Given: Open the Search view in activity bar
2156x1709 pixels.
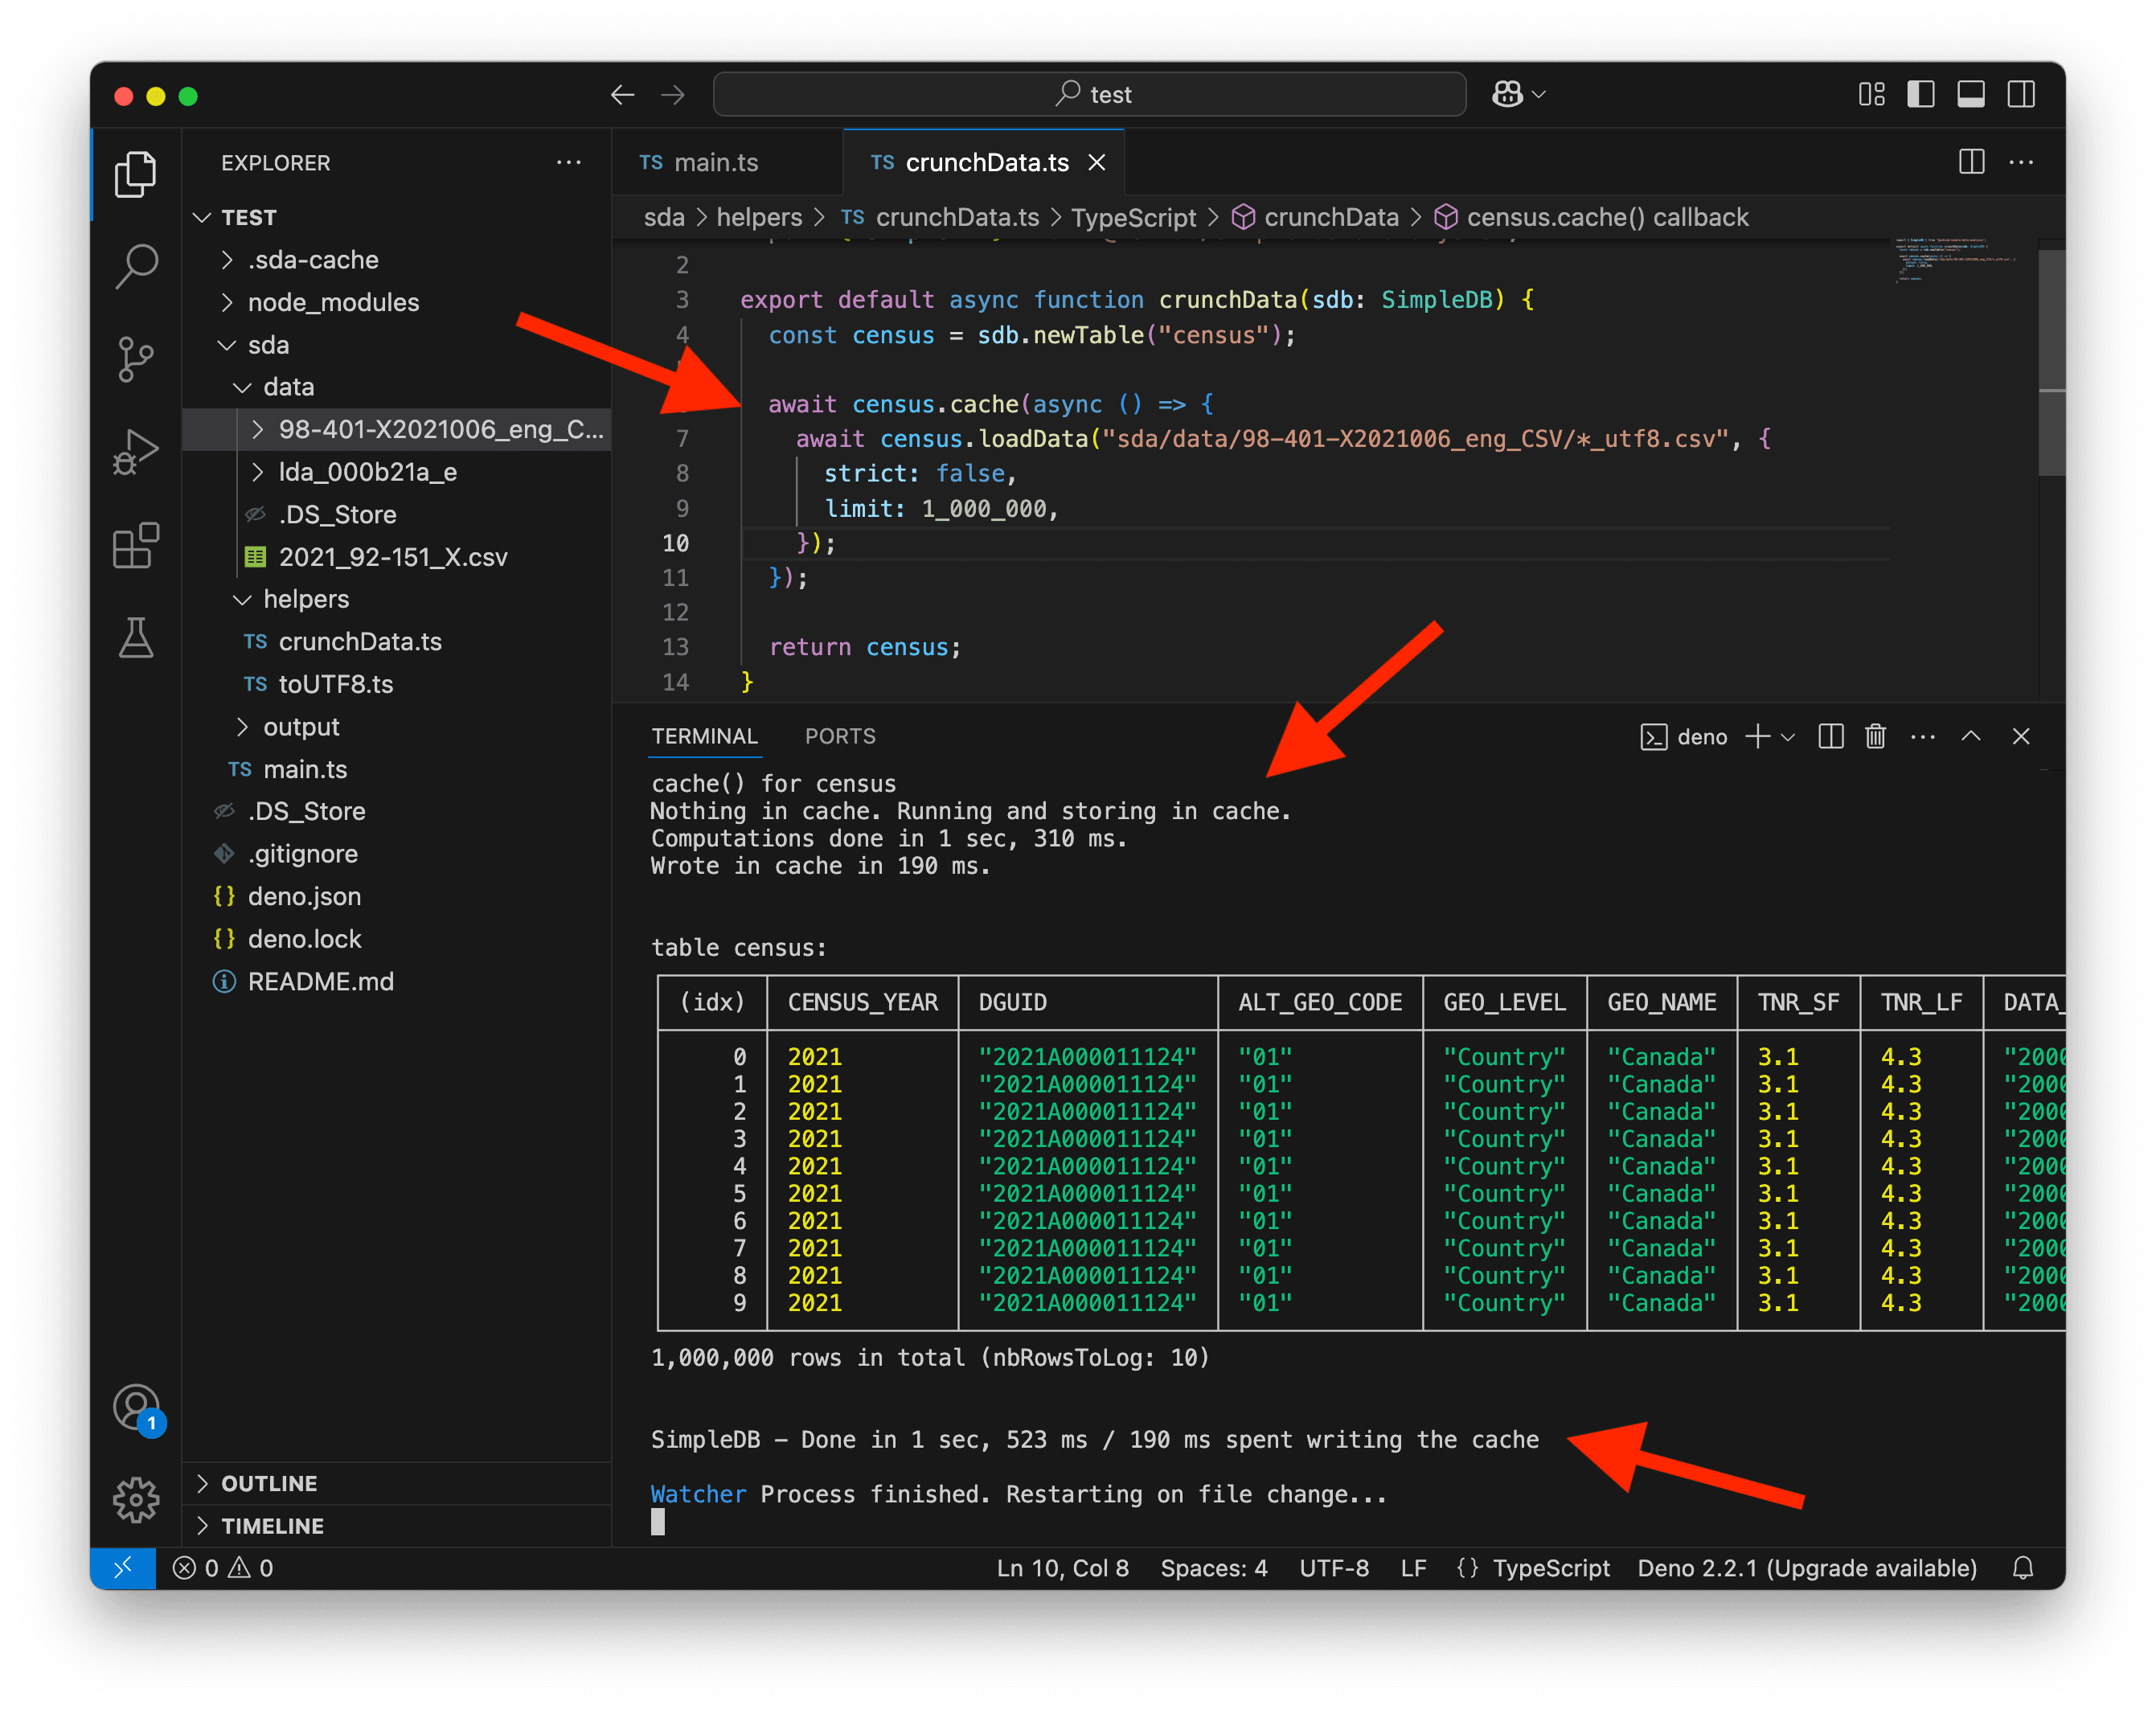Looking at the screenshot, I should [135, 266].
